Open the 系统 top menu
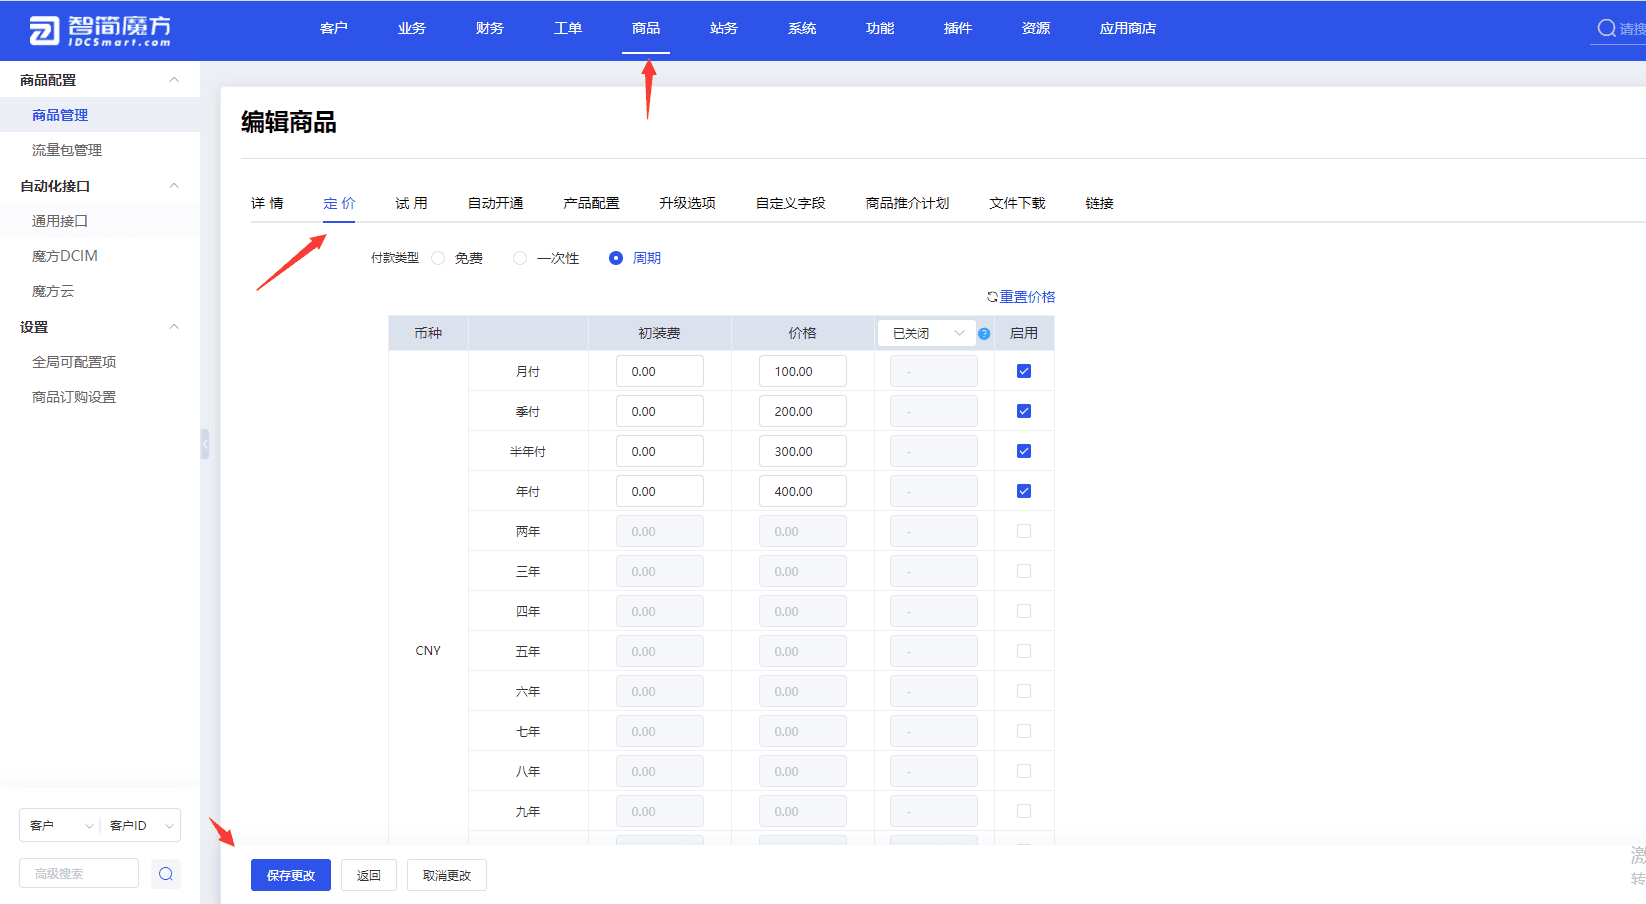Image resolution: width=1646 pixels, height=904 pixels. click(x=802, y=28)
